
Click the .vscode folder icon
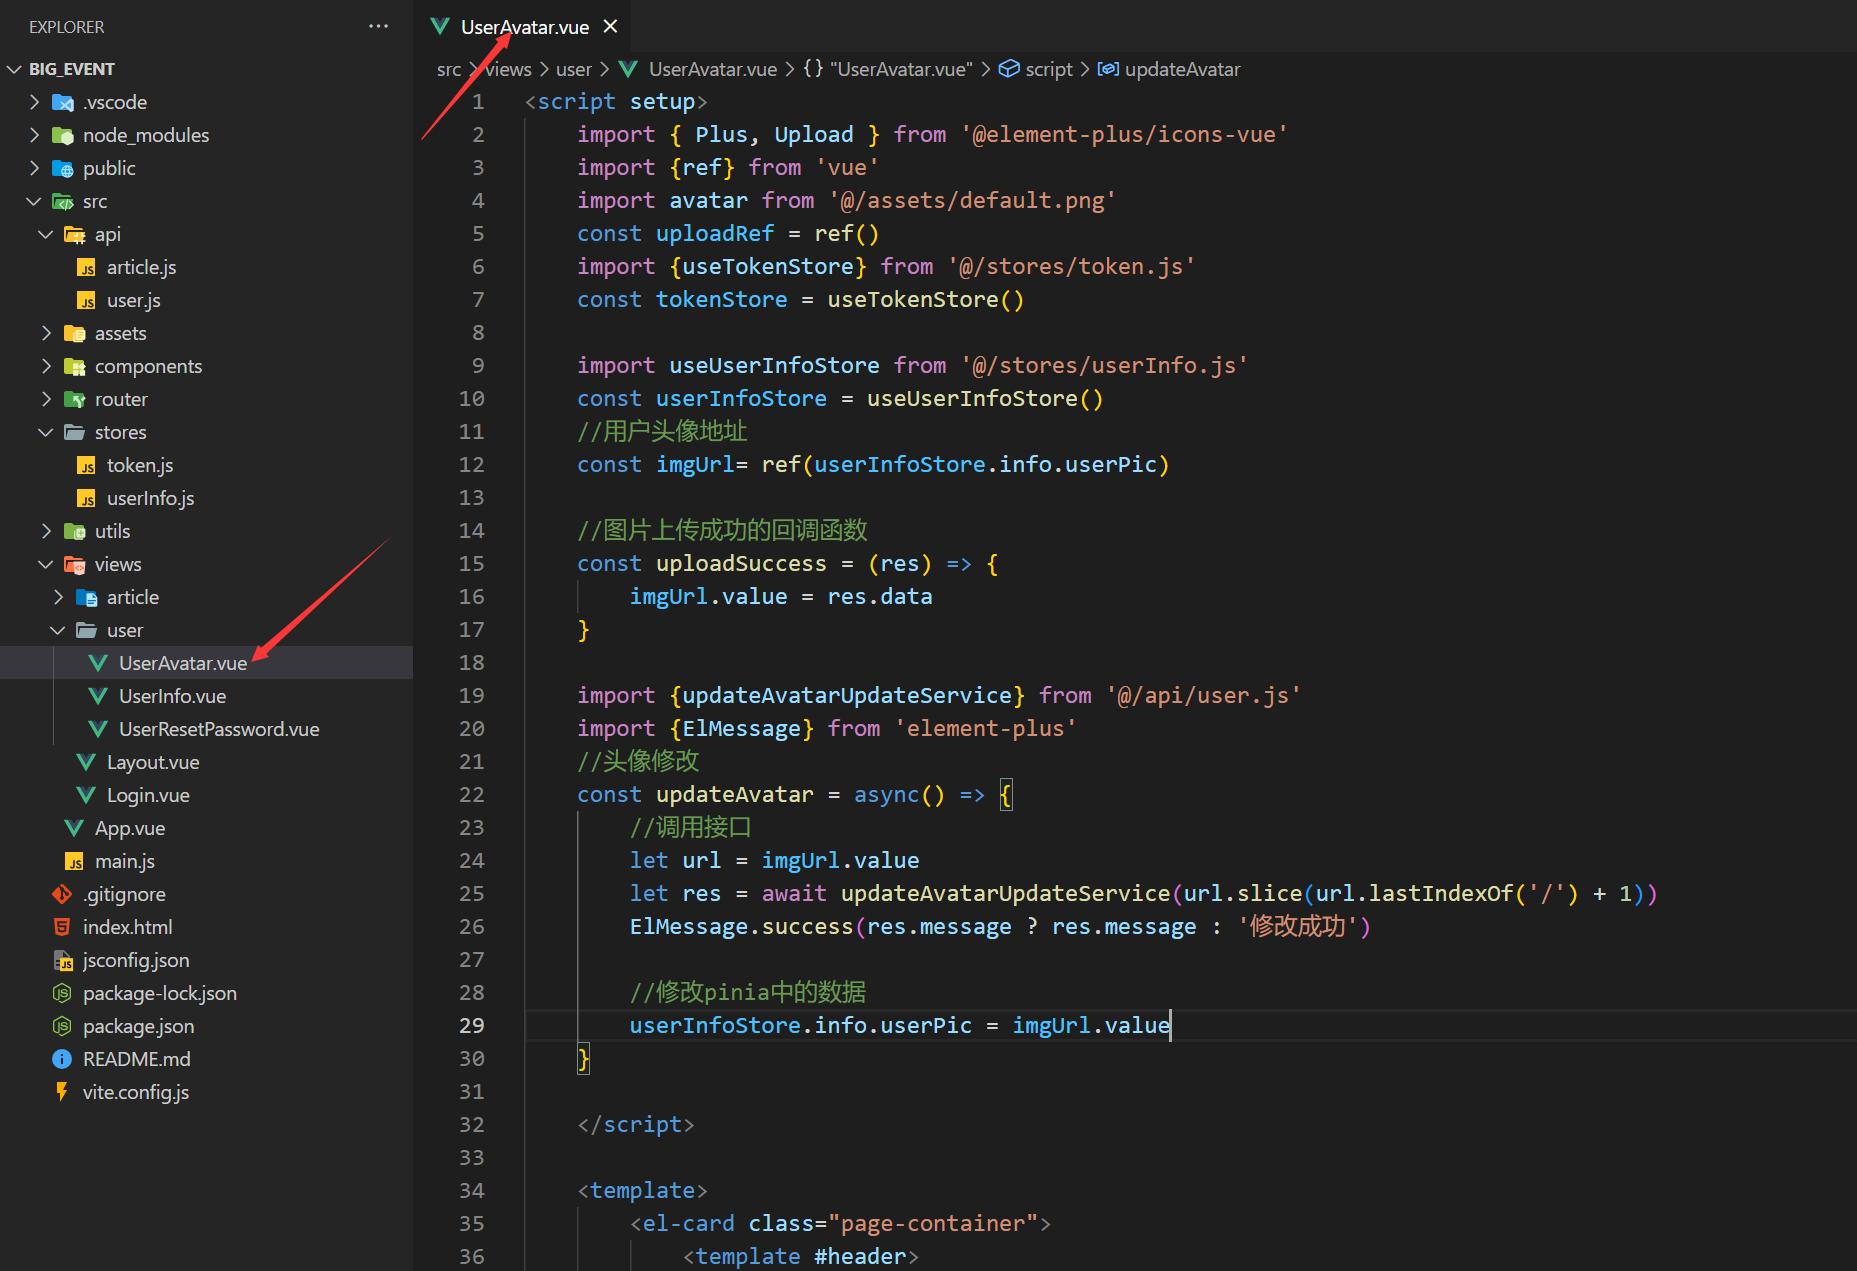coord(63,102)
